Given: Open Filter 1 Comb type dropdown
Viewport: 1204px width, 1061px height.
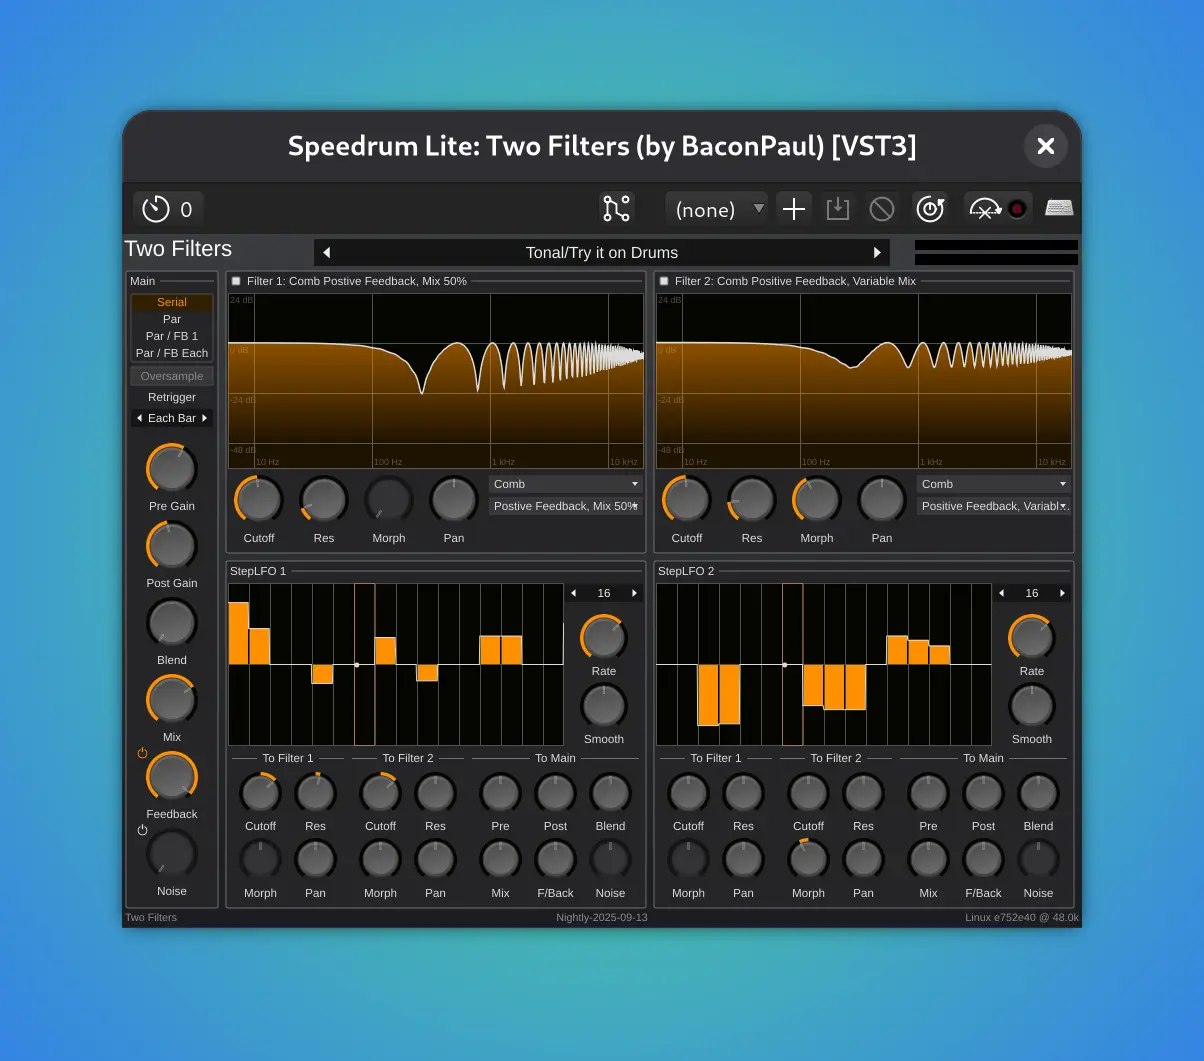Looking at the screenshot, I should coord(566,484).
